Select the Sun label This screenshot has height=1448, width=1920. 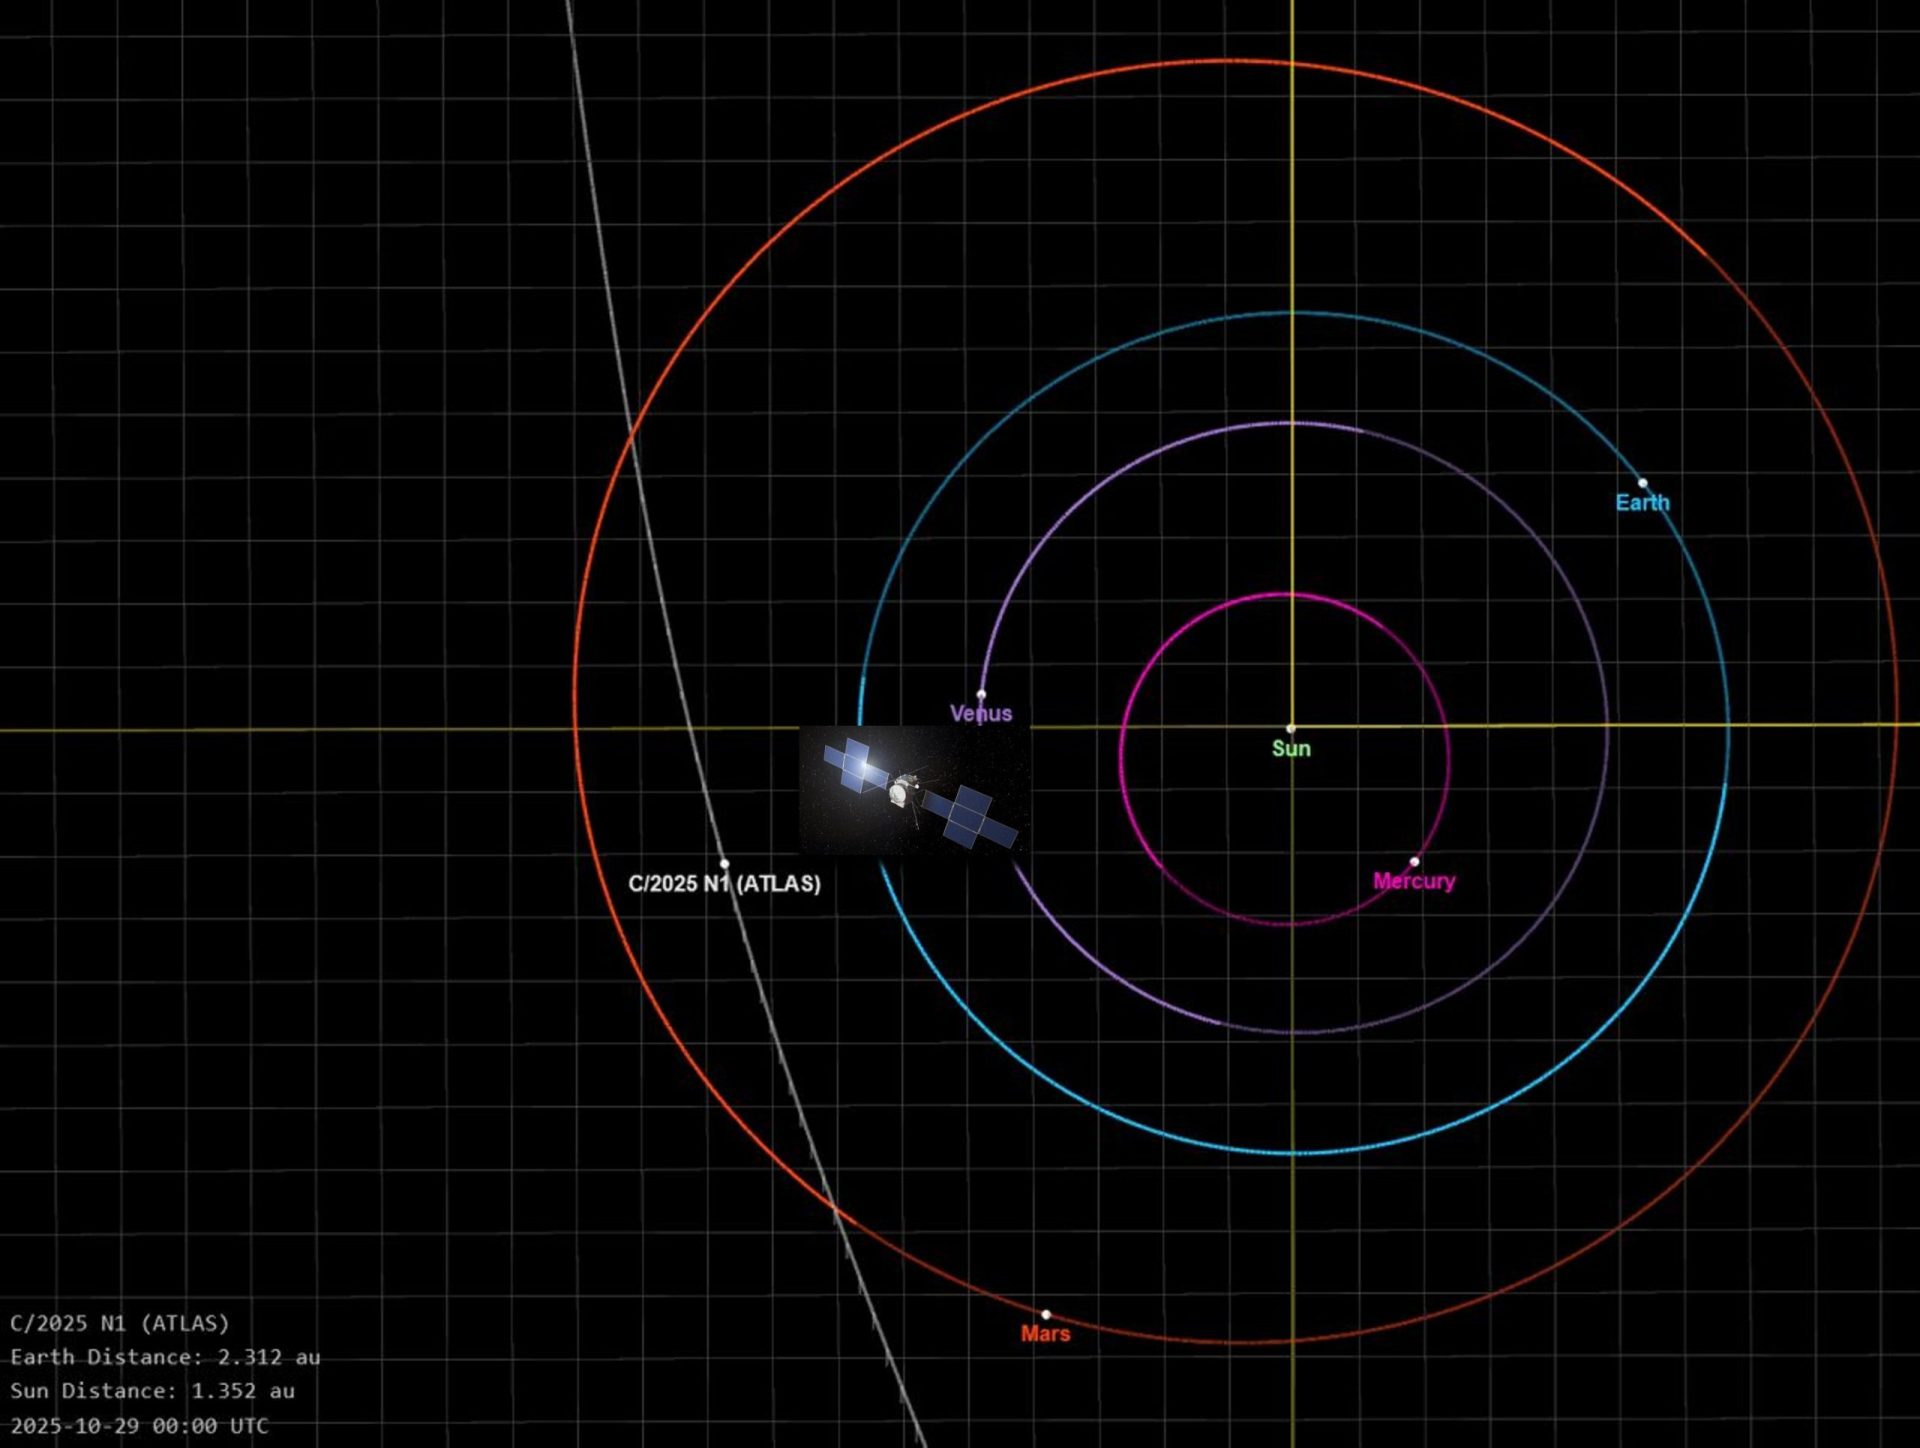1291,749
